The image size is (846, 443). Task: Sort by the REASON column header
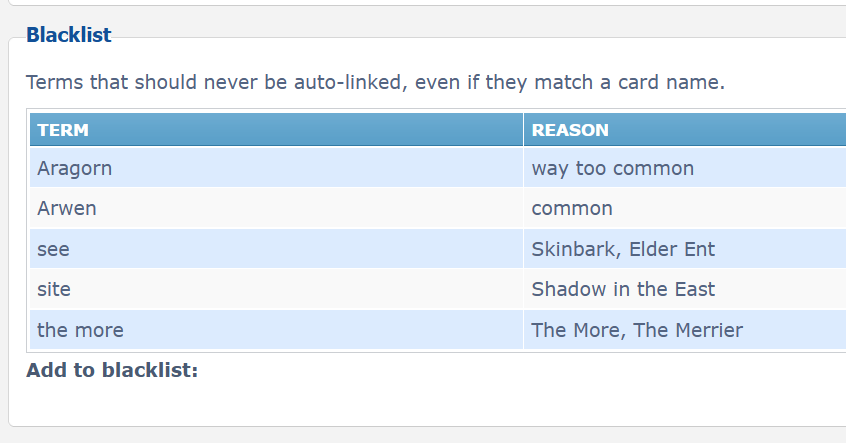point(570,130)
